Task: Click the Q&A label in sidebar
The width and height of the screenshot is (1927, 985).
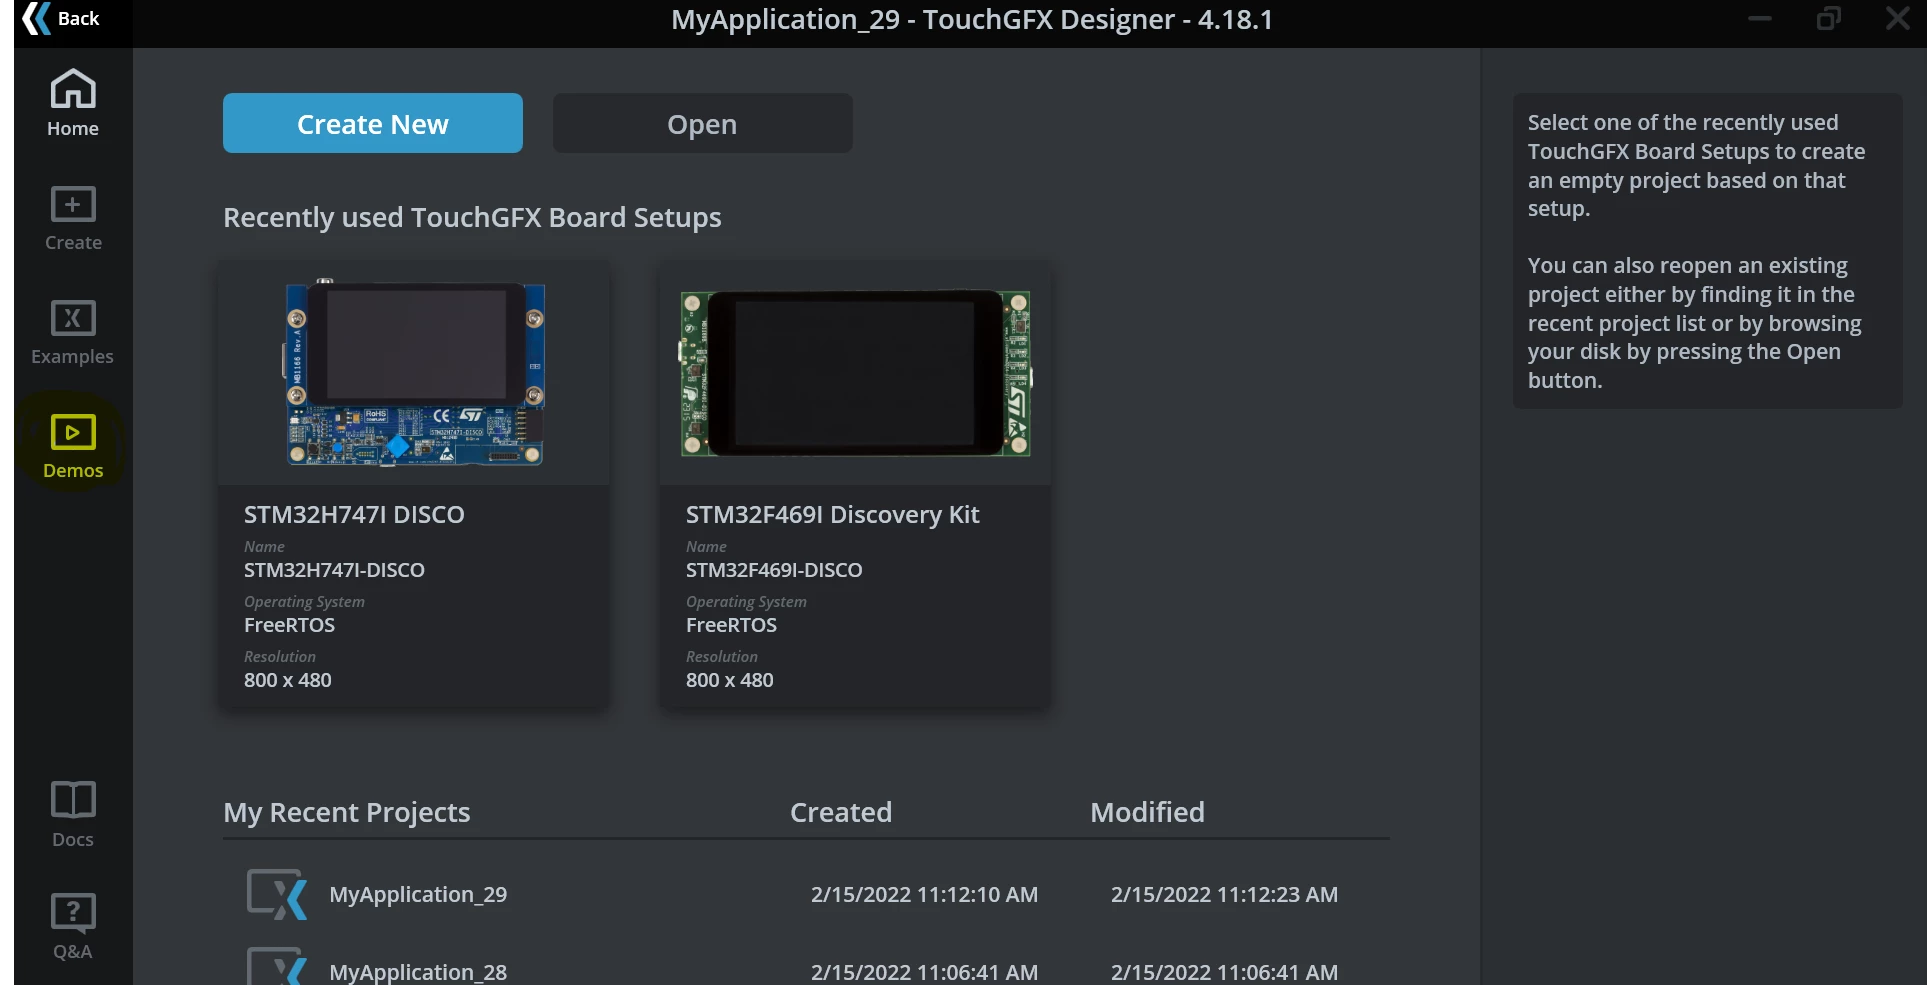Action: (73, 952)
